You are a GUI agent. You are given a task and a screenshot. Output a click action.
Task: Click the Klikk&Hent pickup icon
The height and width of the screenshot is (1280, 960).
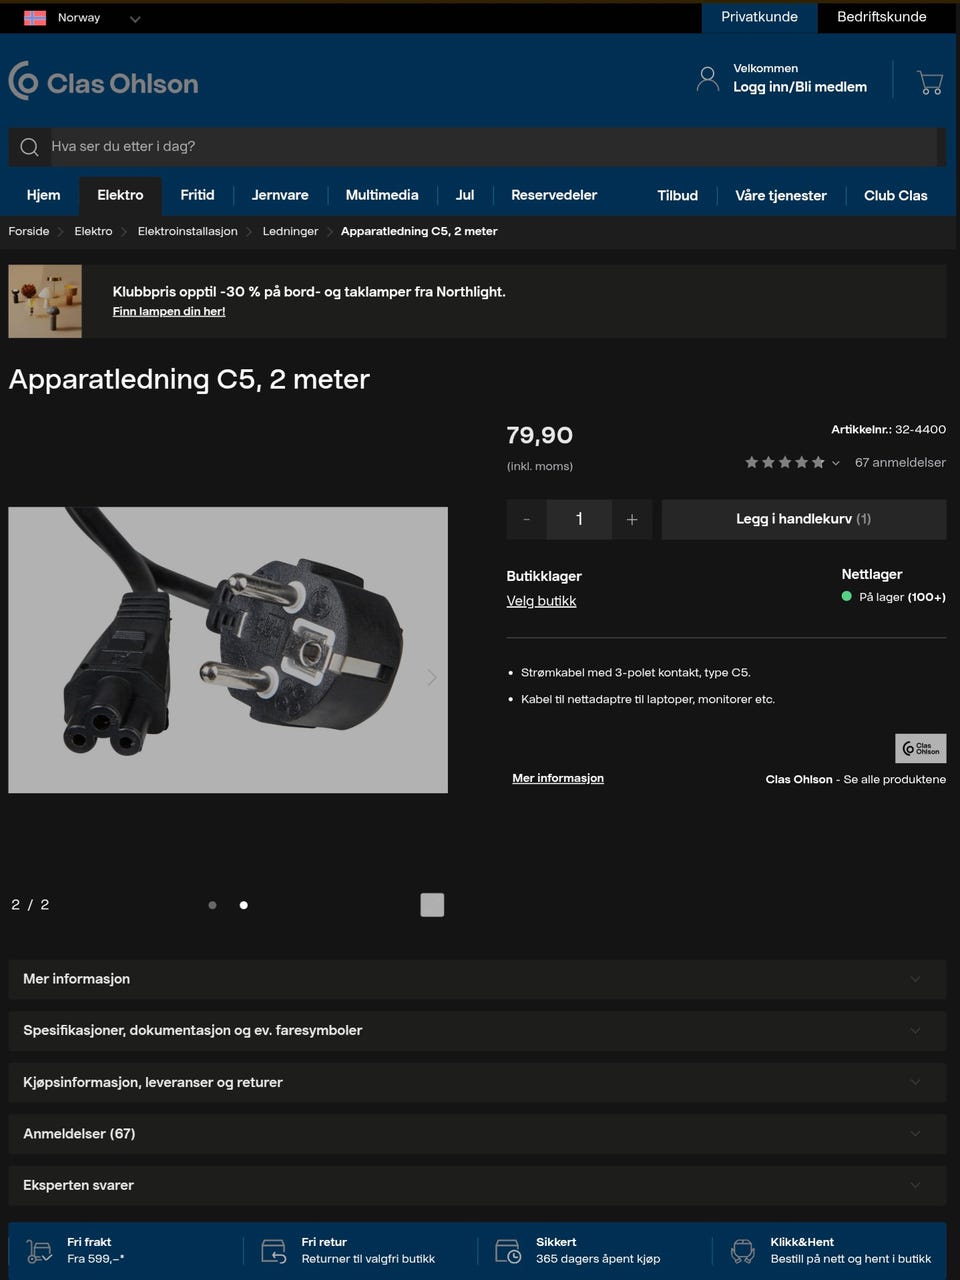click(x=743, y=1250)
